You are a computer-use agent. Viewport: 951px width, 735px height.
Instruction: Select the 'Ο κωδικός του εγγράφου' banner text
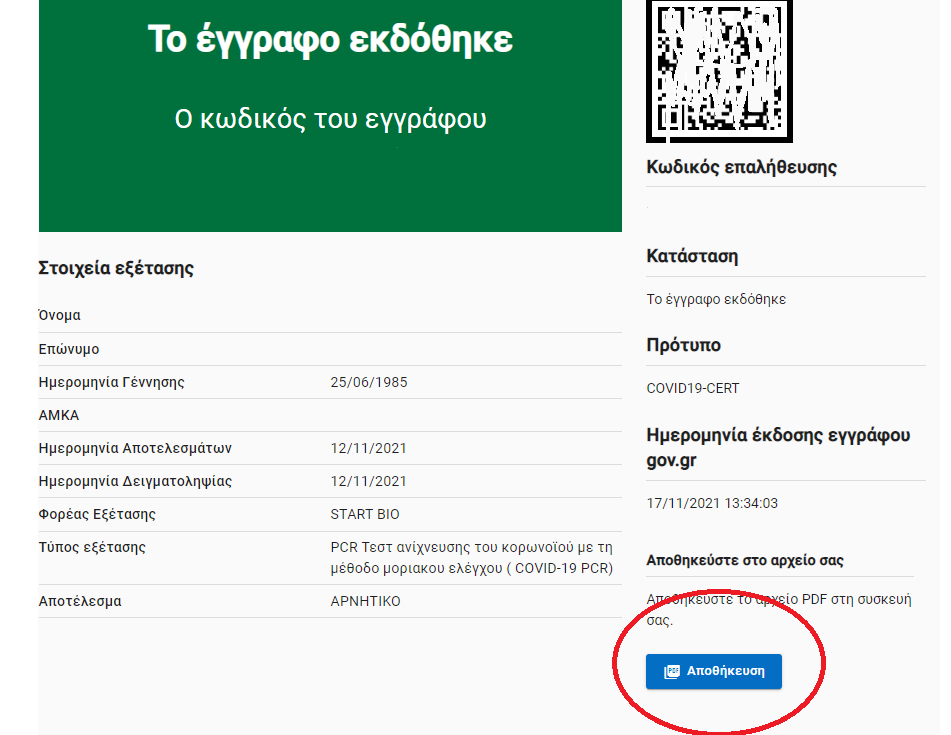[330, 119]
